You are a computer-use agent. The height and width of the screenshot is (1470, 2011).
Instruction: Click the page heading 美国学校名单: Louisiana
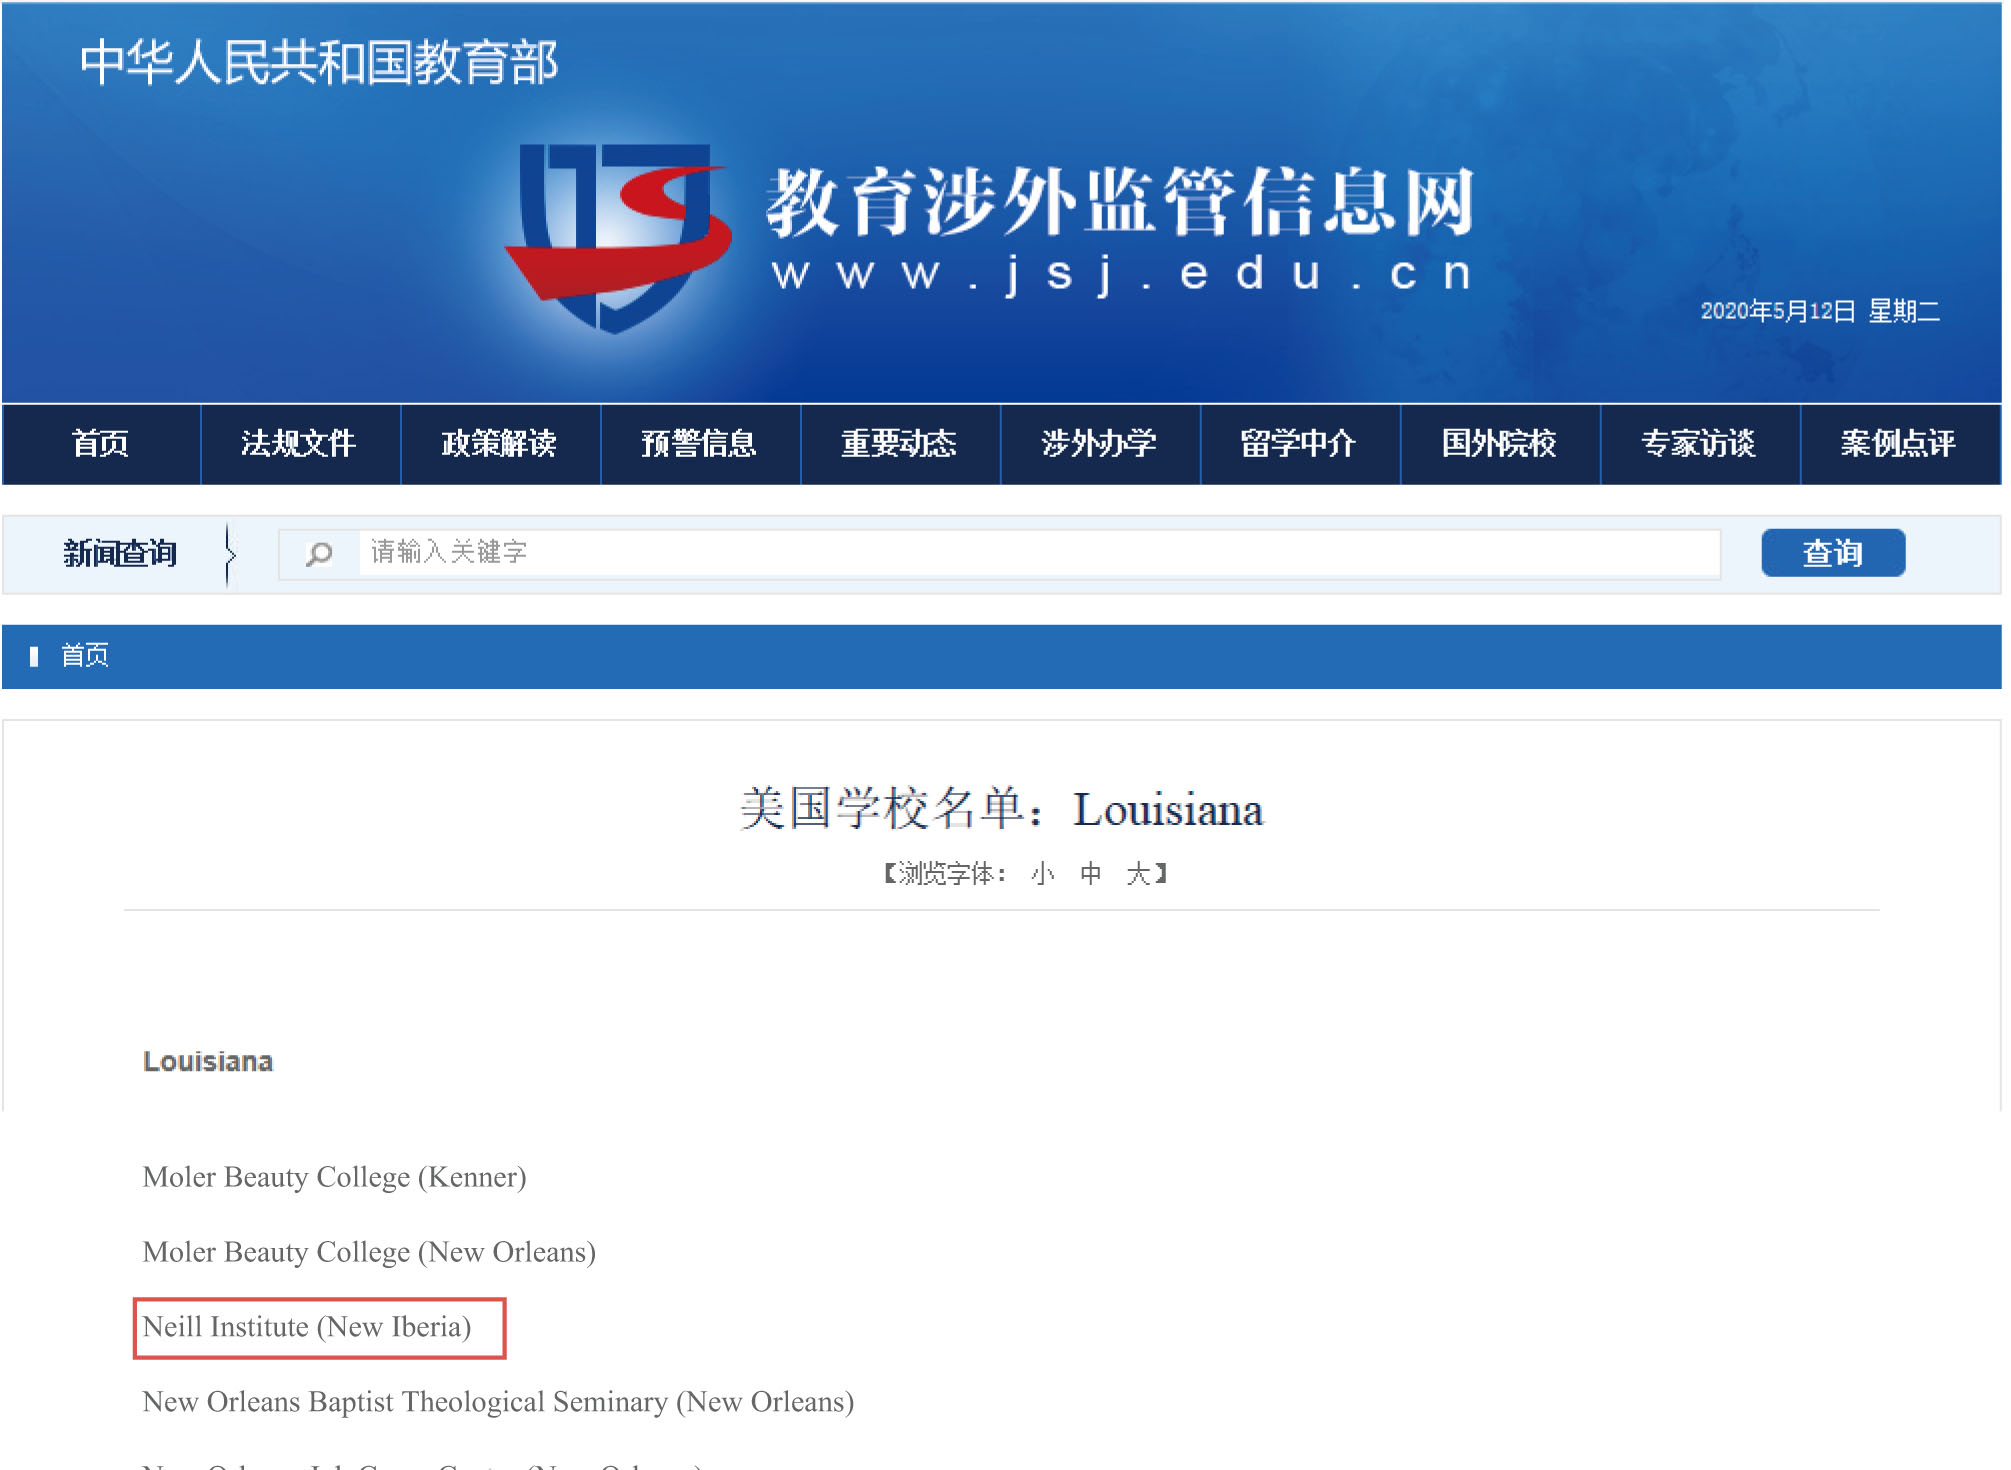click(x=1002, y=809)
